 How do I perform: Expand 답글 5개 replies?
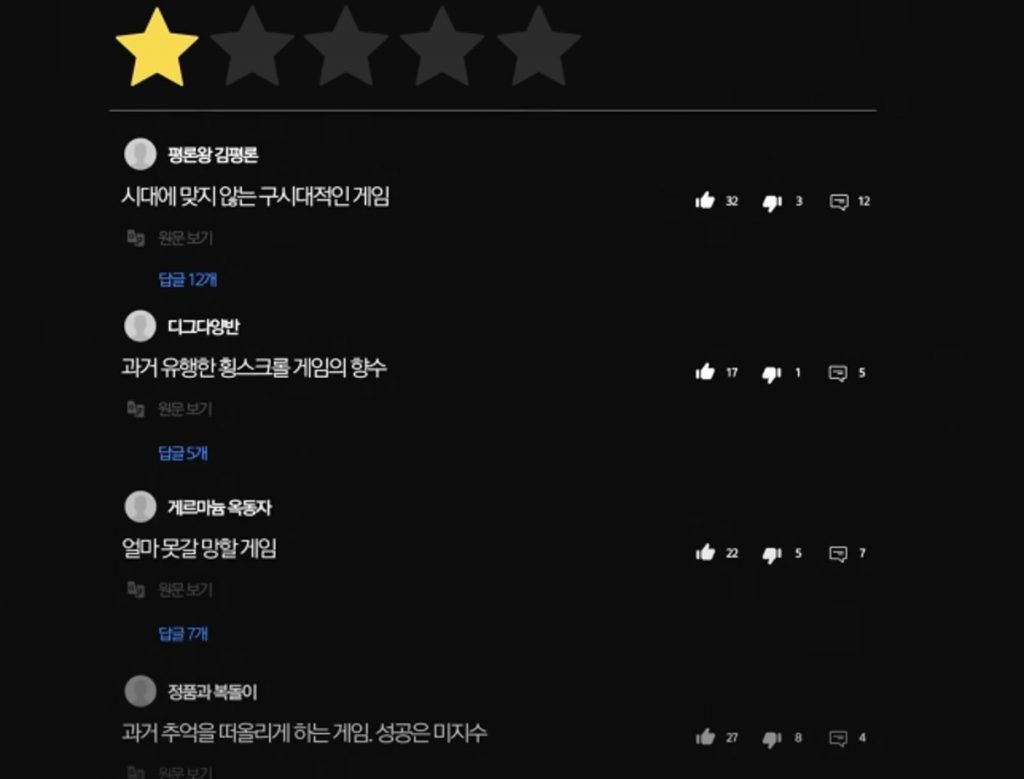(183, 453)
